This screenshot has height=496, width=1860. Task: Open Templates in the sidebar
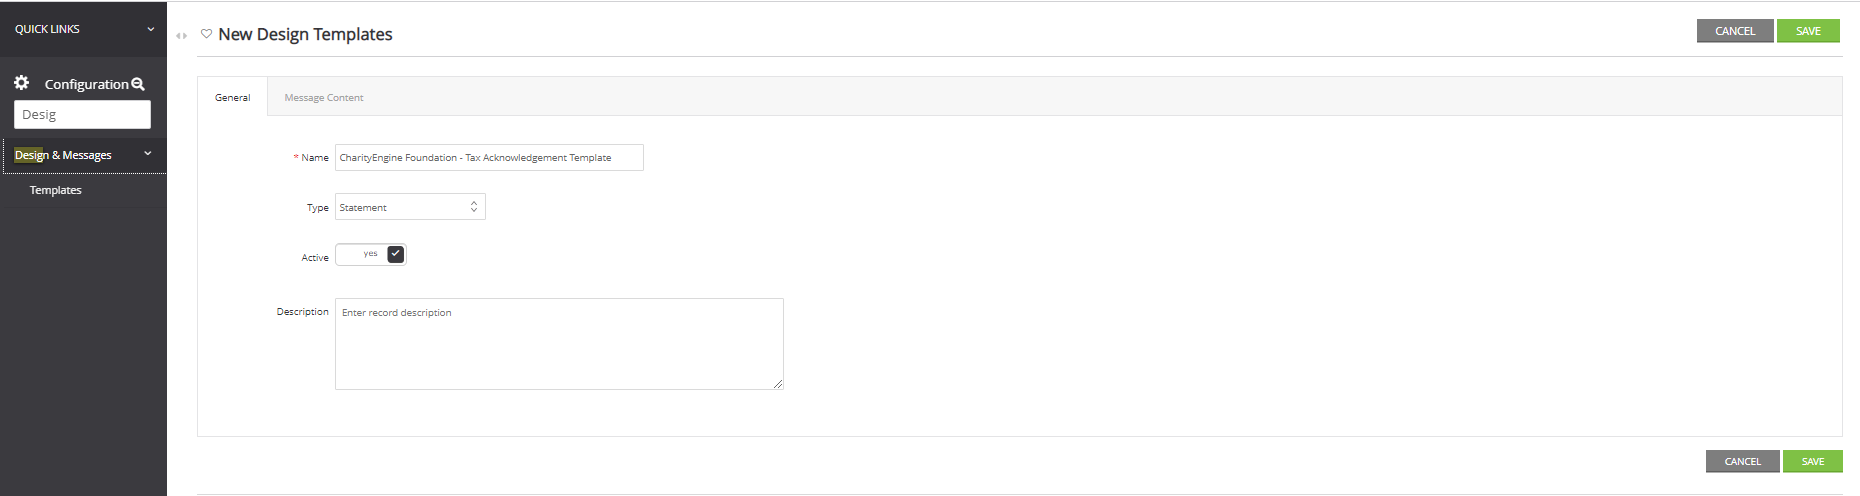tap(56, 190)
